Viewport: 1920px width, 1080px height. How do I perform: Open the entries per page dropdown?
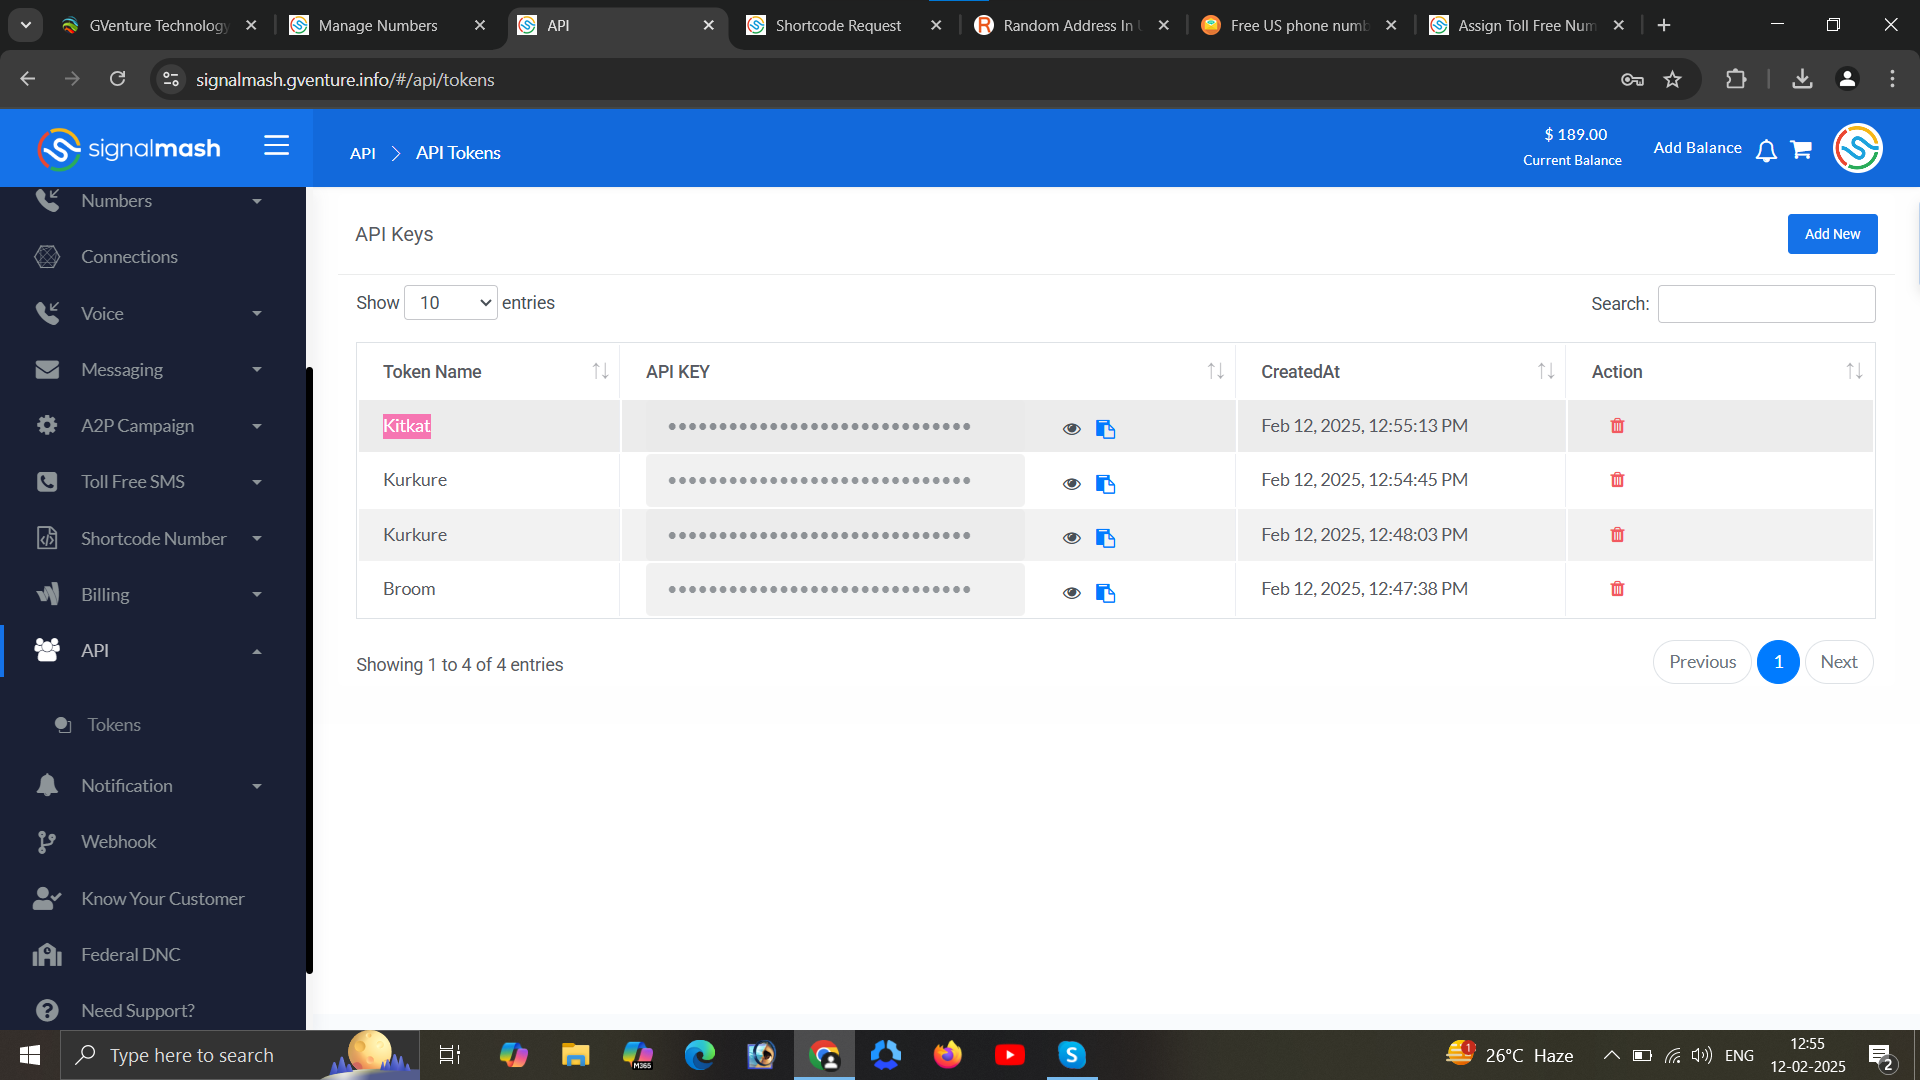pos(451,303)
